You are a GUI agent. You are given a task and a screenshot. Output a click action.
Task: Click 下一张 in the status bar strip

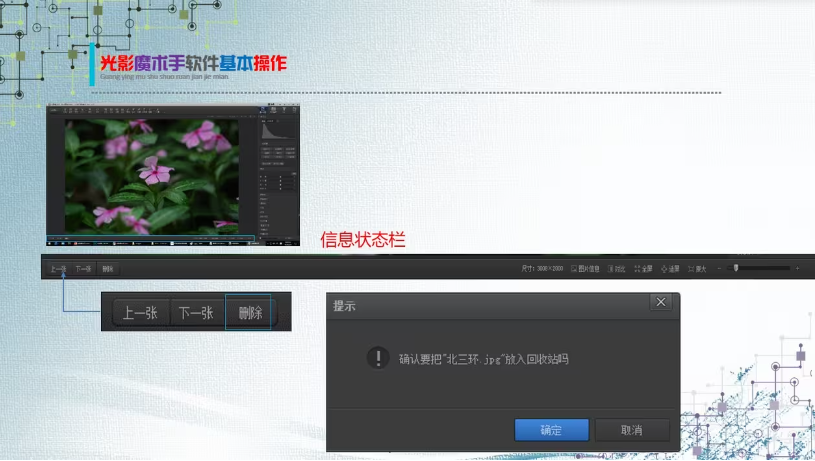(83, 268)
